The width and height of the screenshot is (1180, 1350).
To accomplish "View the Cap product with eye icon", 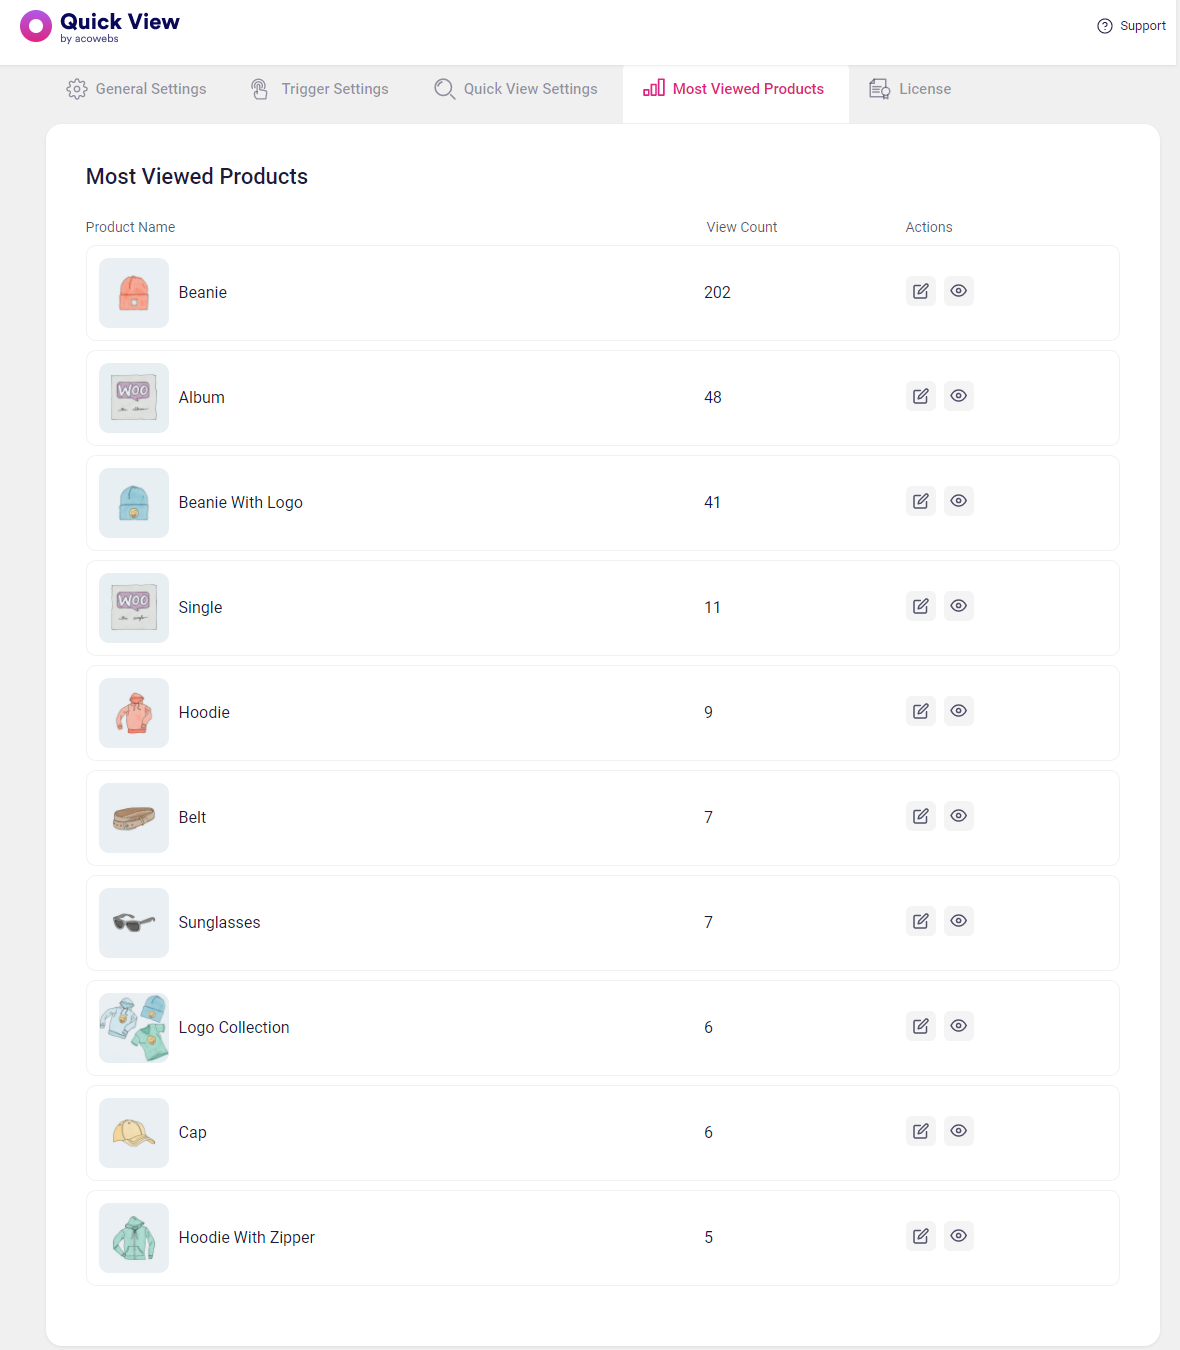I will [959, 1131].
